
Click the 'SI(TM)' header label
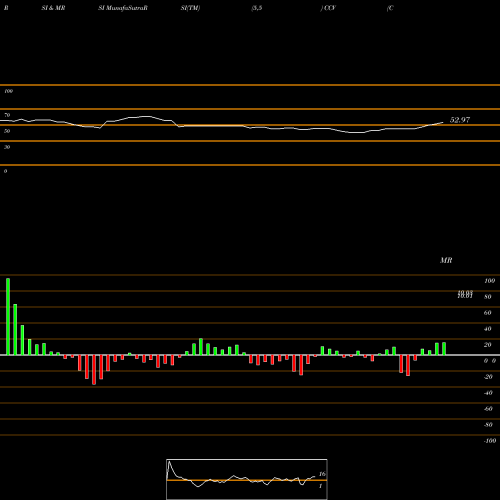(190, 8)
